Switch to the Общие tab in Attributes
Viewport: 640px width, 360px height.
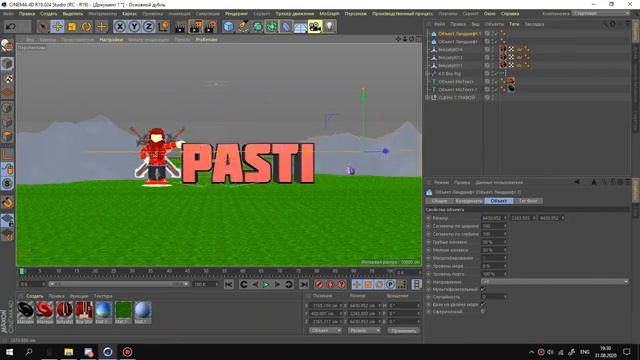tap(440, 201)
